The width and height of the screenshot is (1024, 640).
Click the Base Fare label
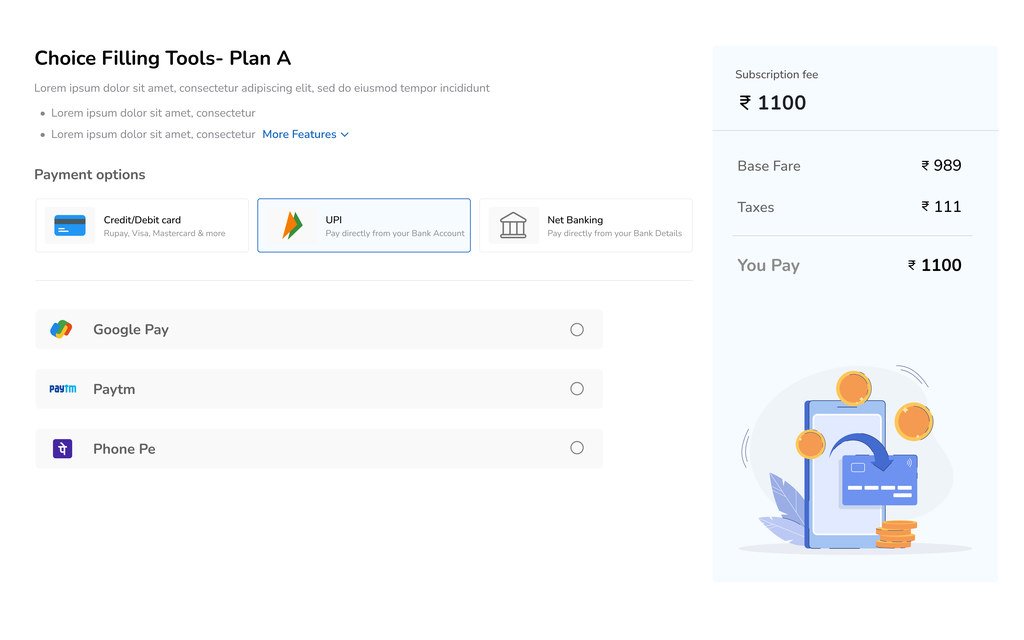coord(769,166)
